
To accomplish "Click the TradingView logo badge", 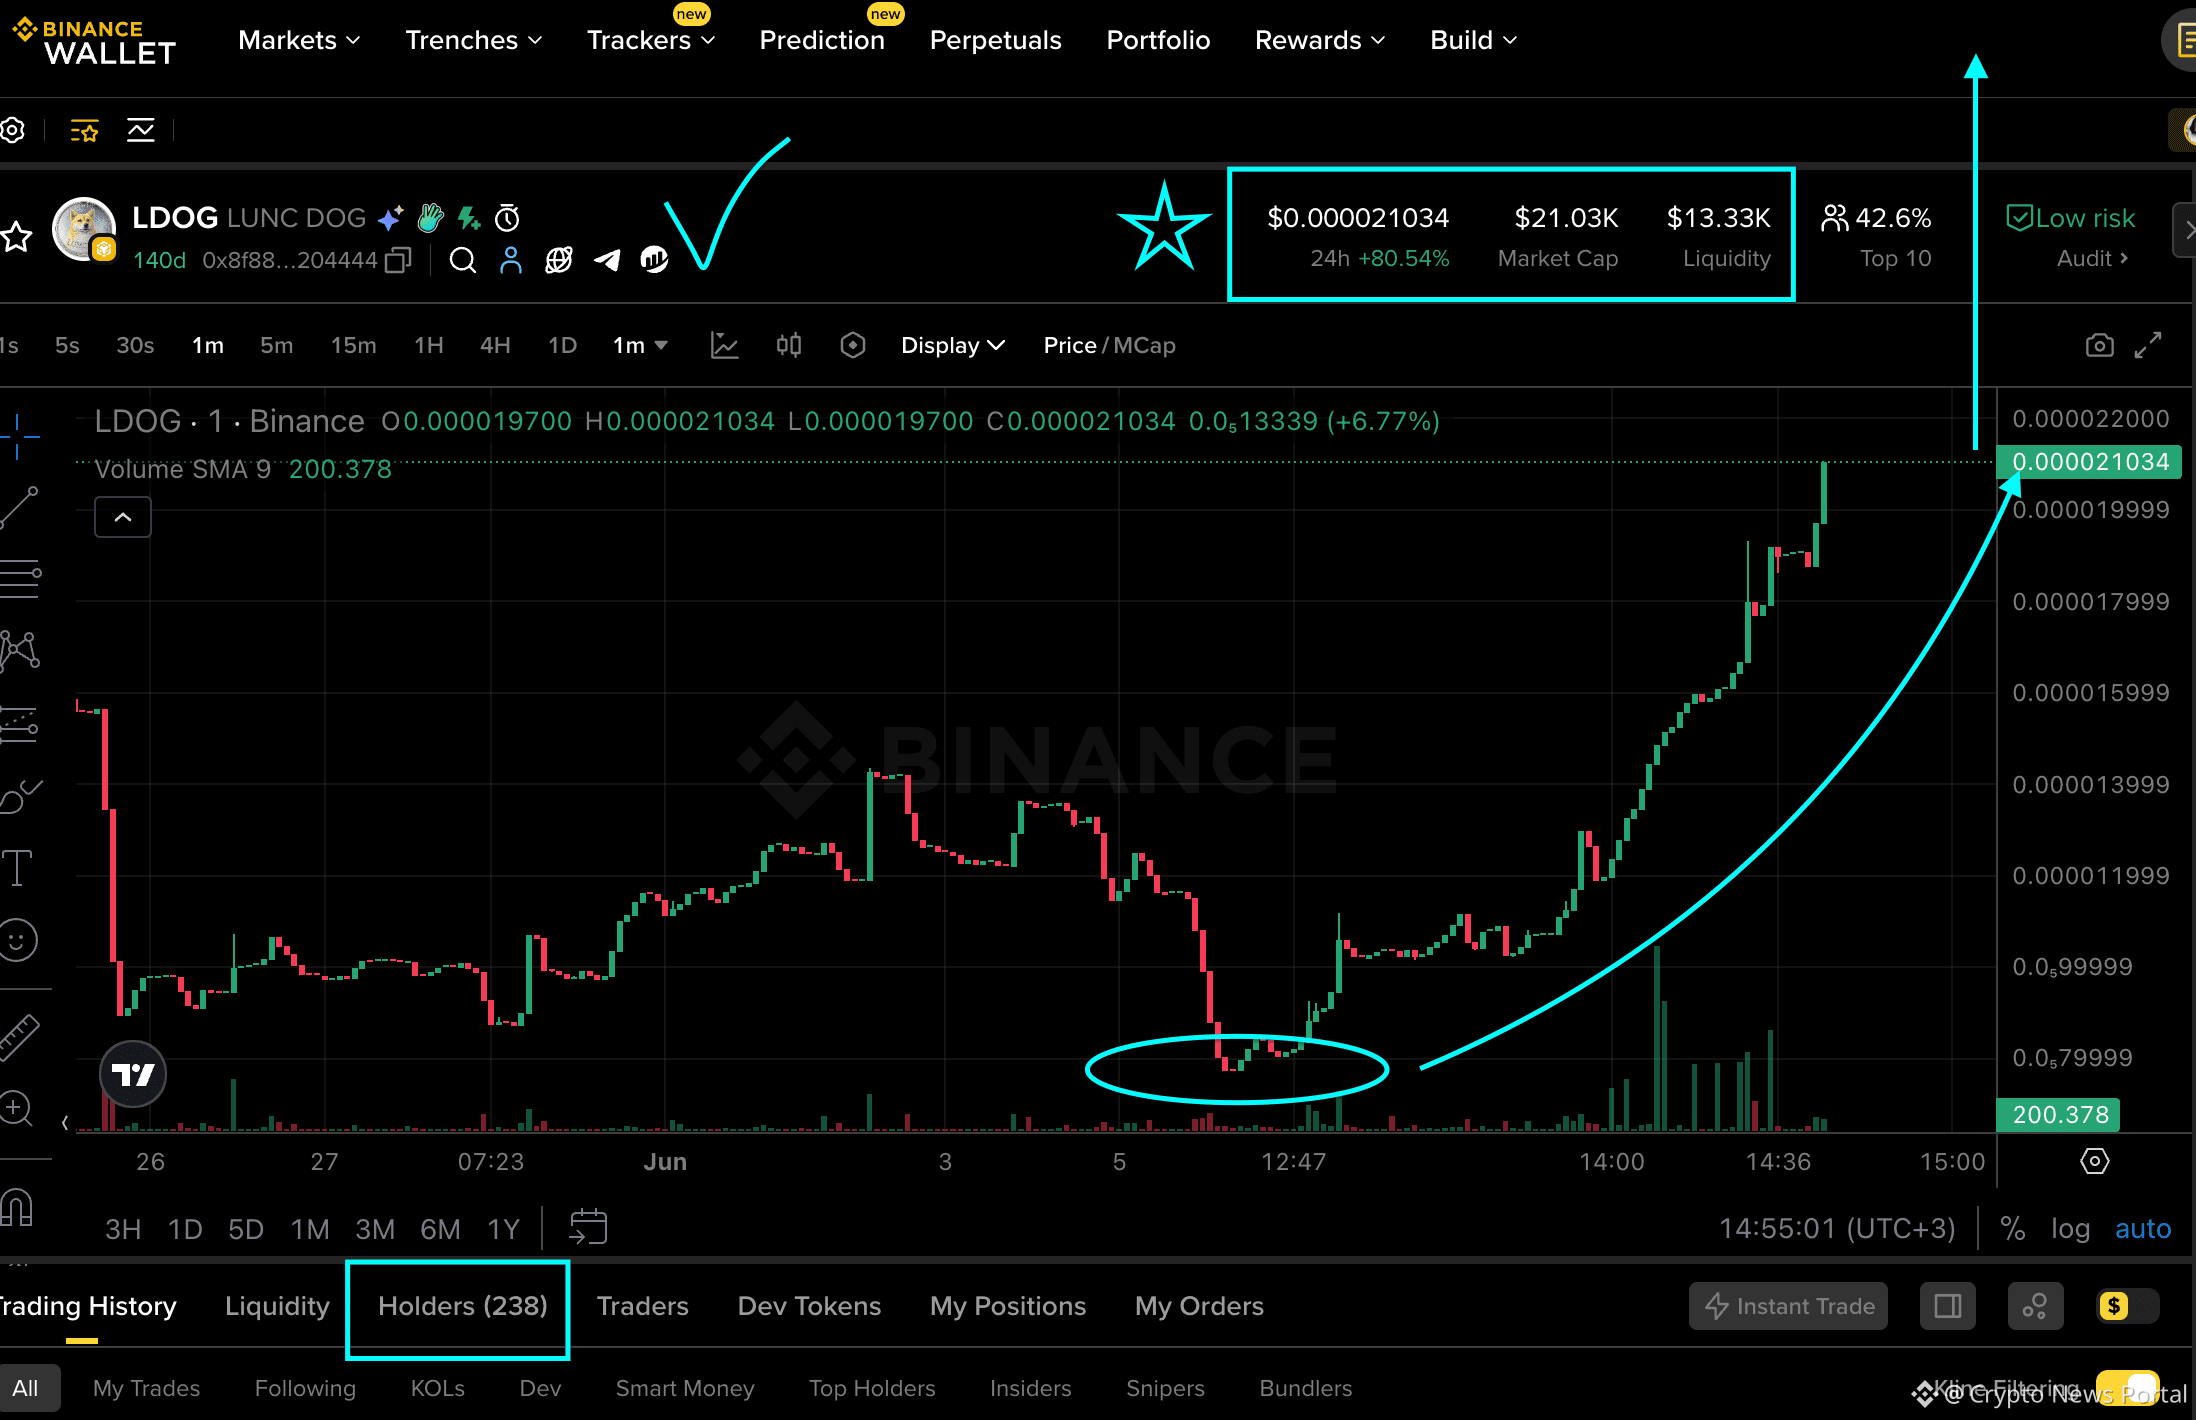I will (x=133, y=1074).
